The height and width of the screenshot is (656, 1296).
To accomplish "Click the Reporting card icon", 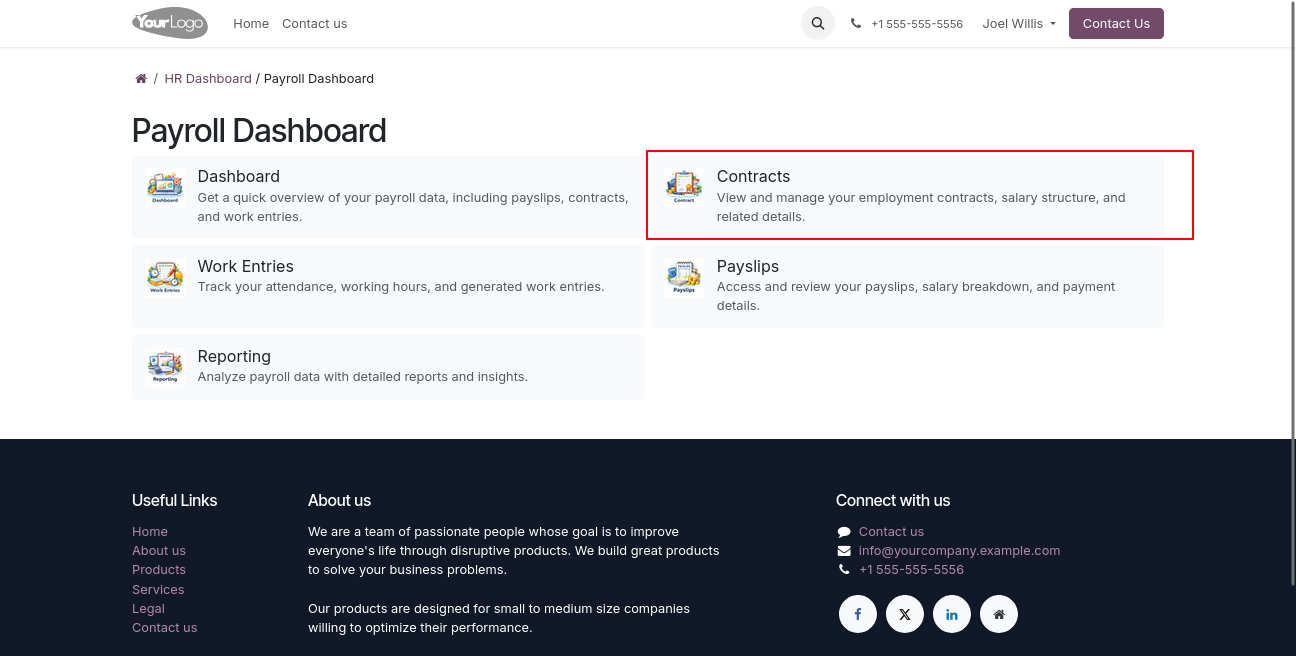I will (x=165, y=367).
